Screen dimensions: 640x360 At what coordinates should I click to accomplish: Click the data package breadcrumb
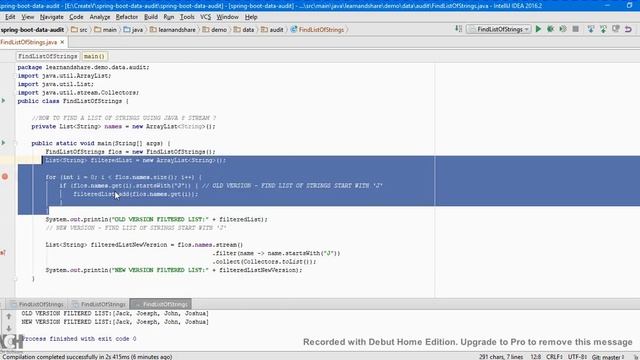click(x=244, y=29)
